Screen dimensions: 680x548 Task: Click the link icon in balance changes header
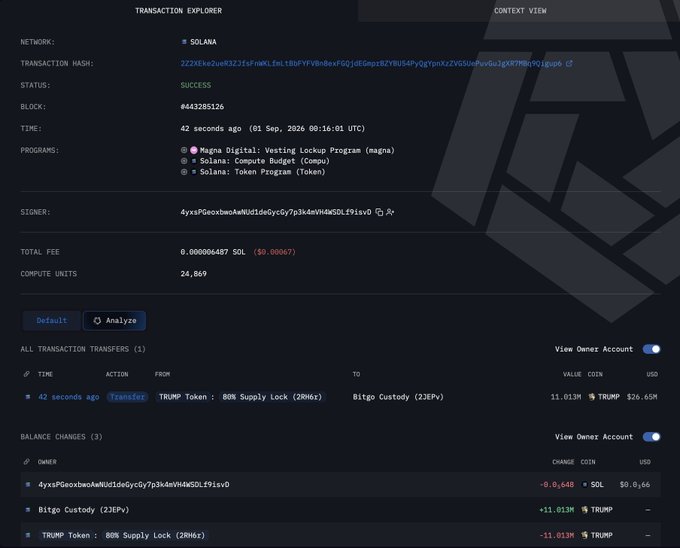(x=27, y=461)
